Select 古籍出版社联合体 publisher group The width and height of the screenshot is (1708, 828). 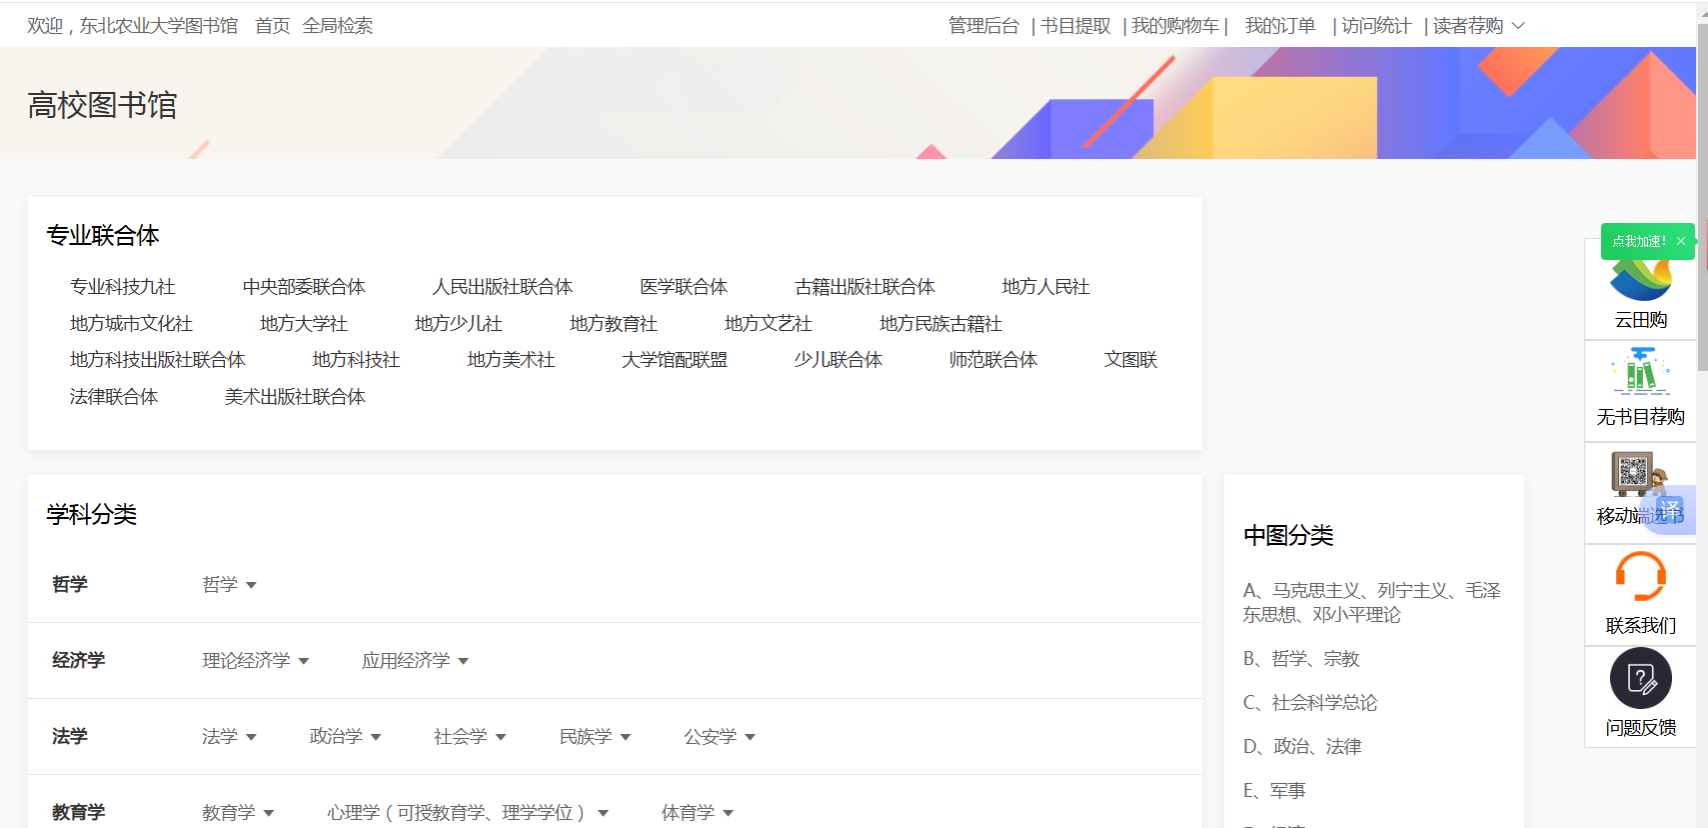(x=864, y=287)
